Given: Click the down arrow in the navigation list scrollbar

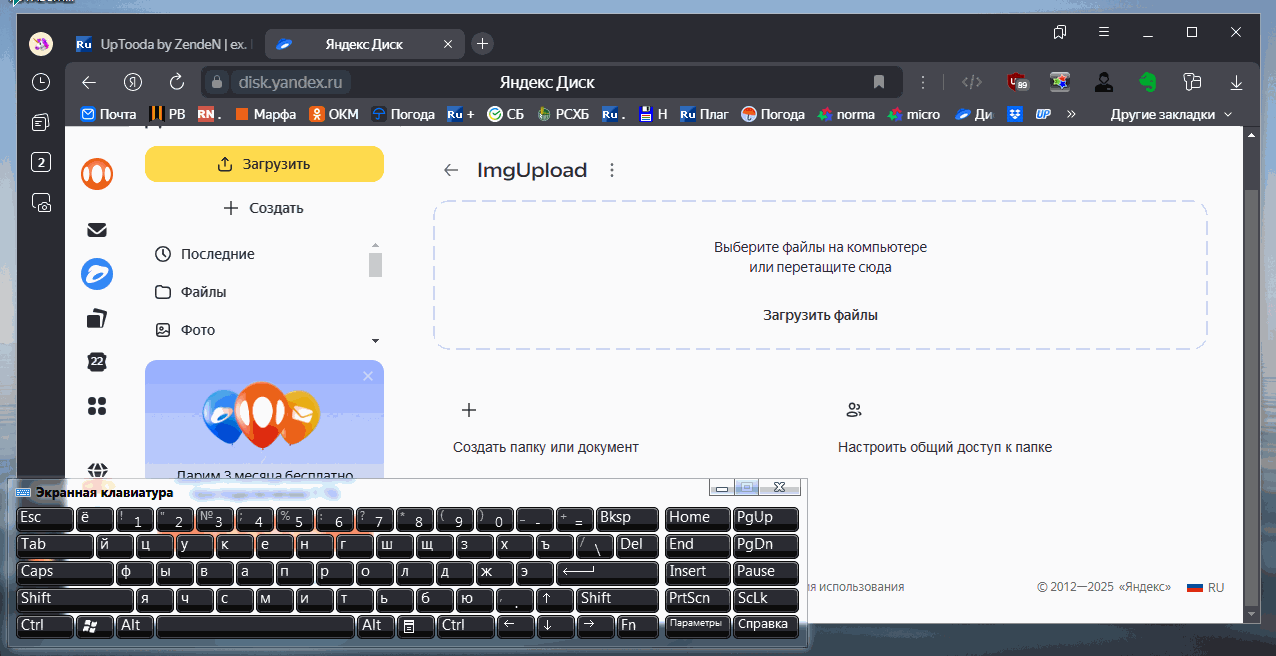Looking at the screenshot, I should tap(376, 341).
